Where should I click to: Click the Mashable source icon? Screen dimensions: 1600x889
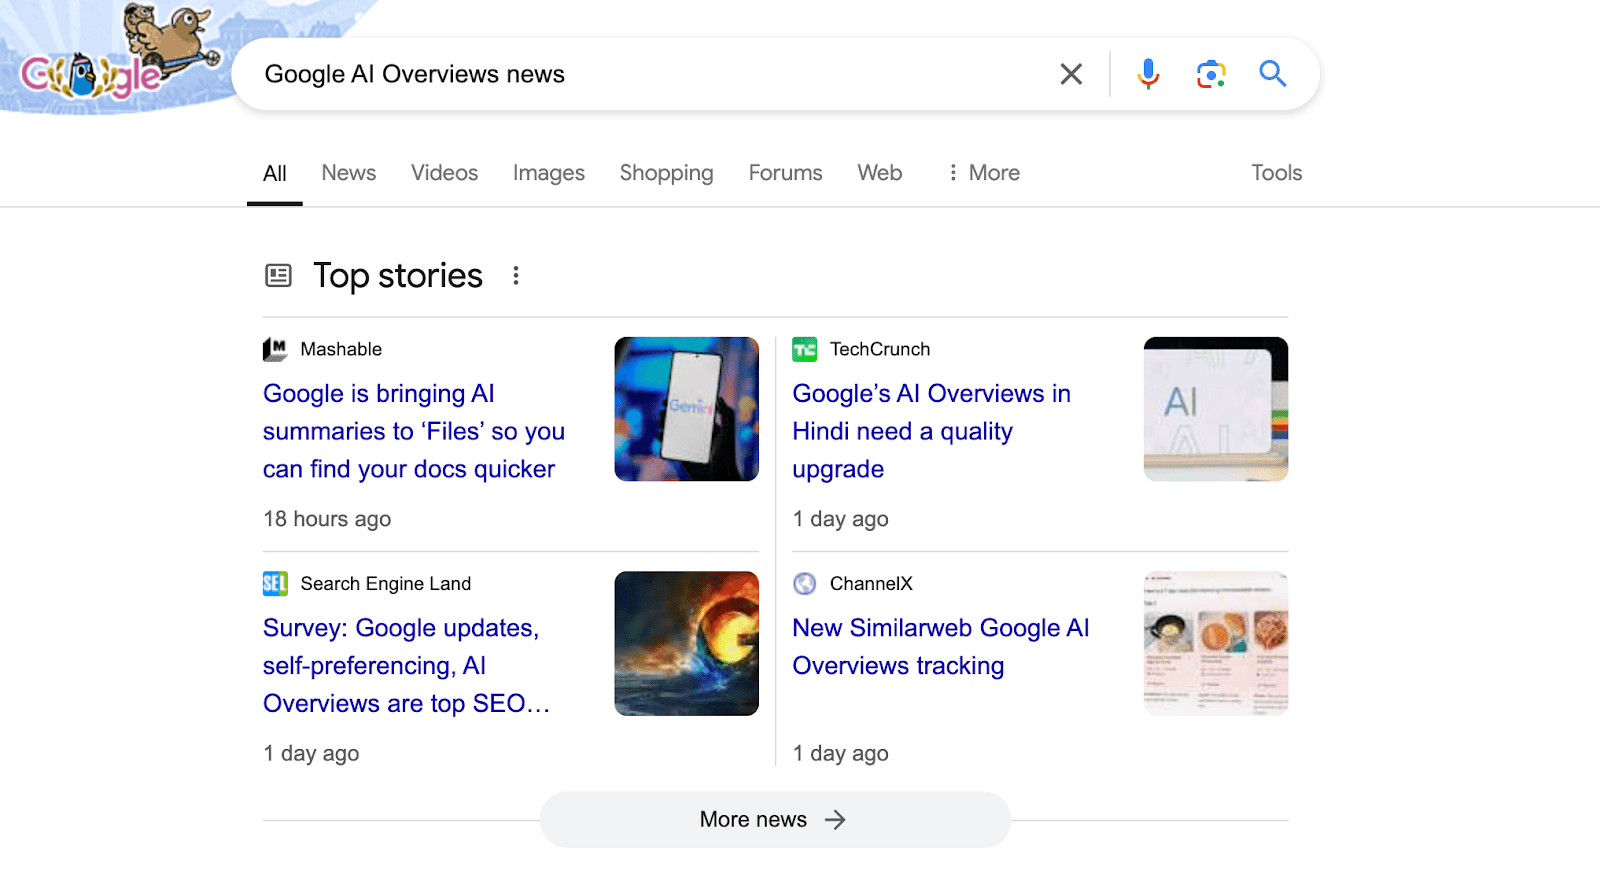(275, 349)
